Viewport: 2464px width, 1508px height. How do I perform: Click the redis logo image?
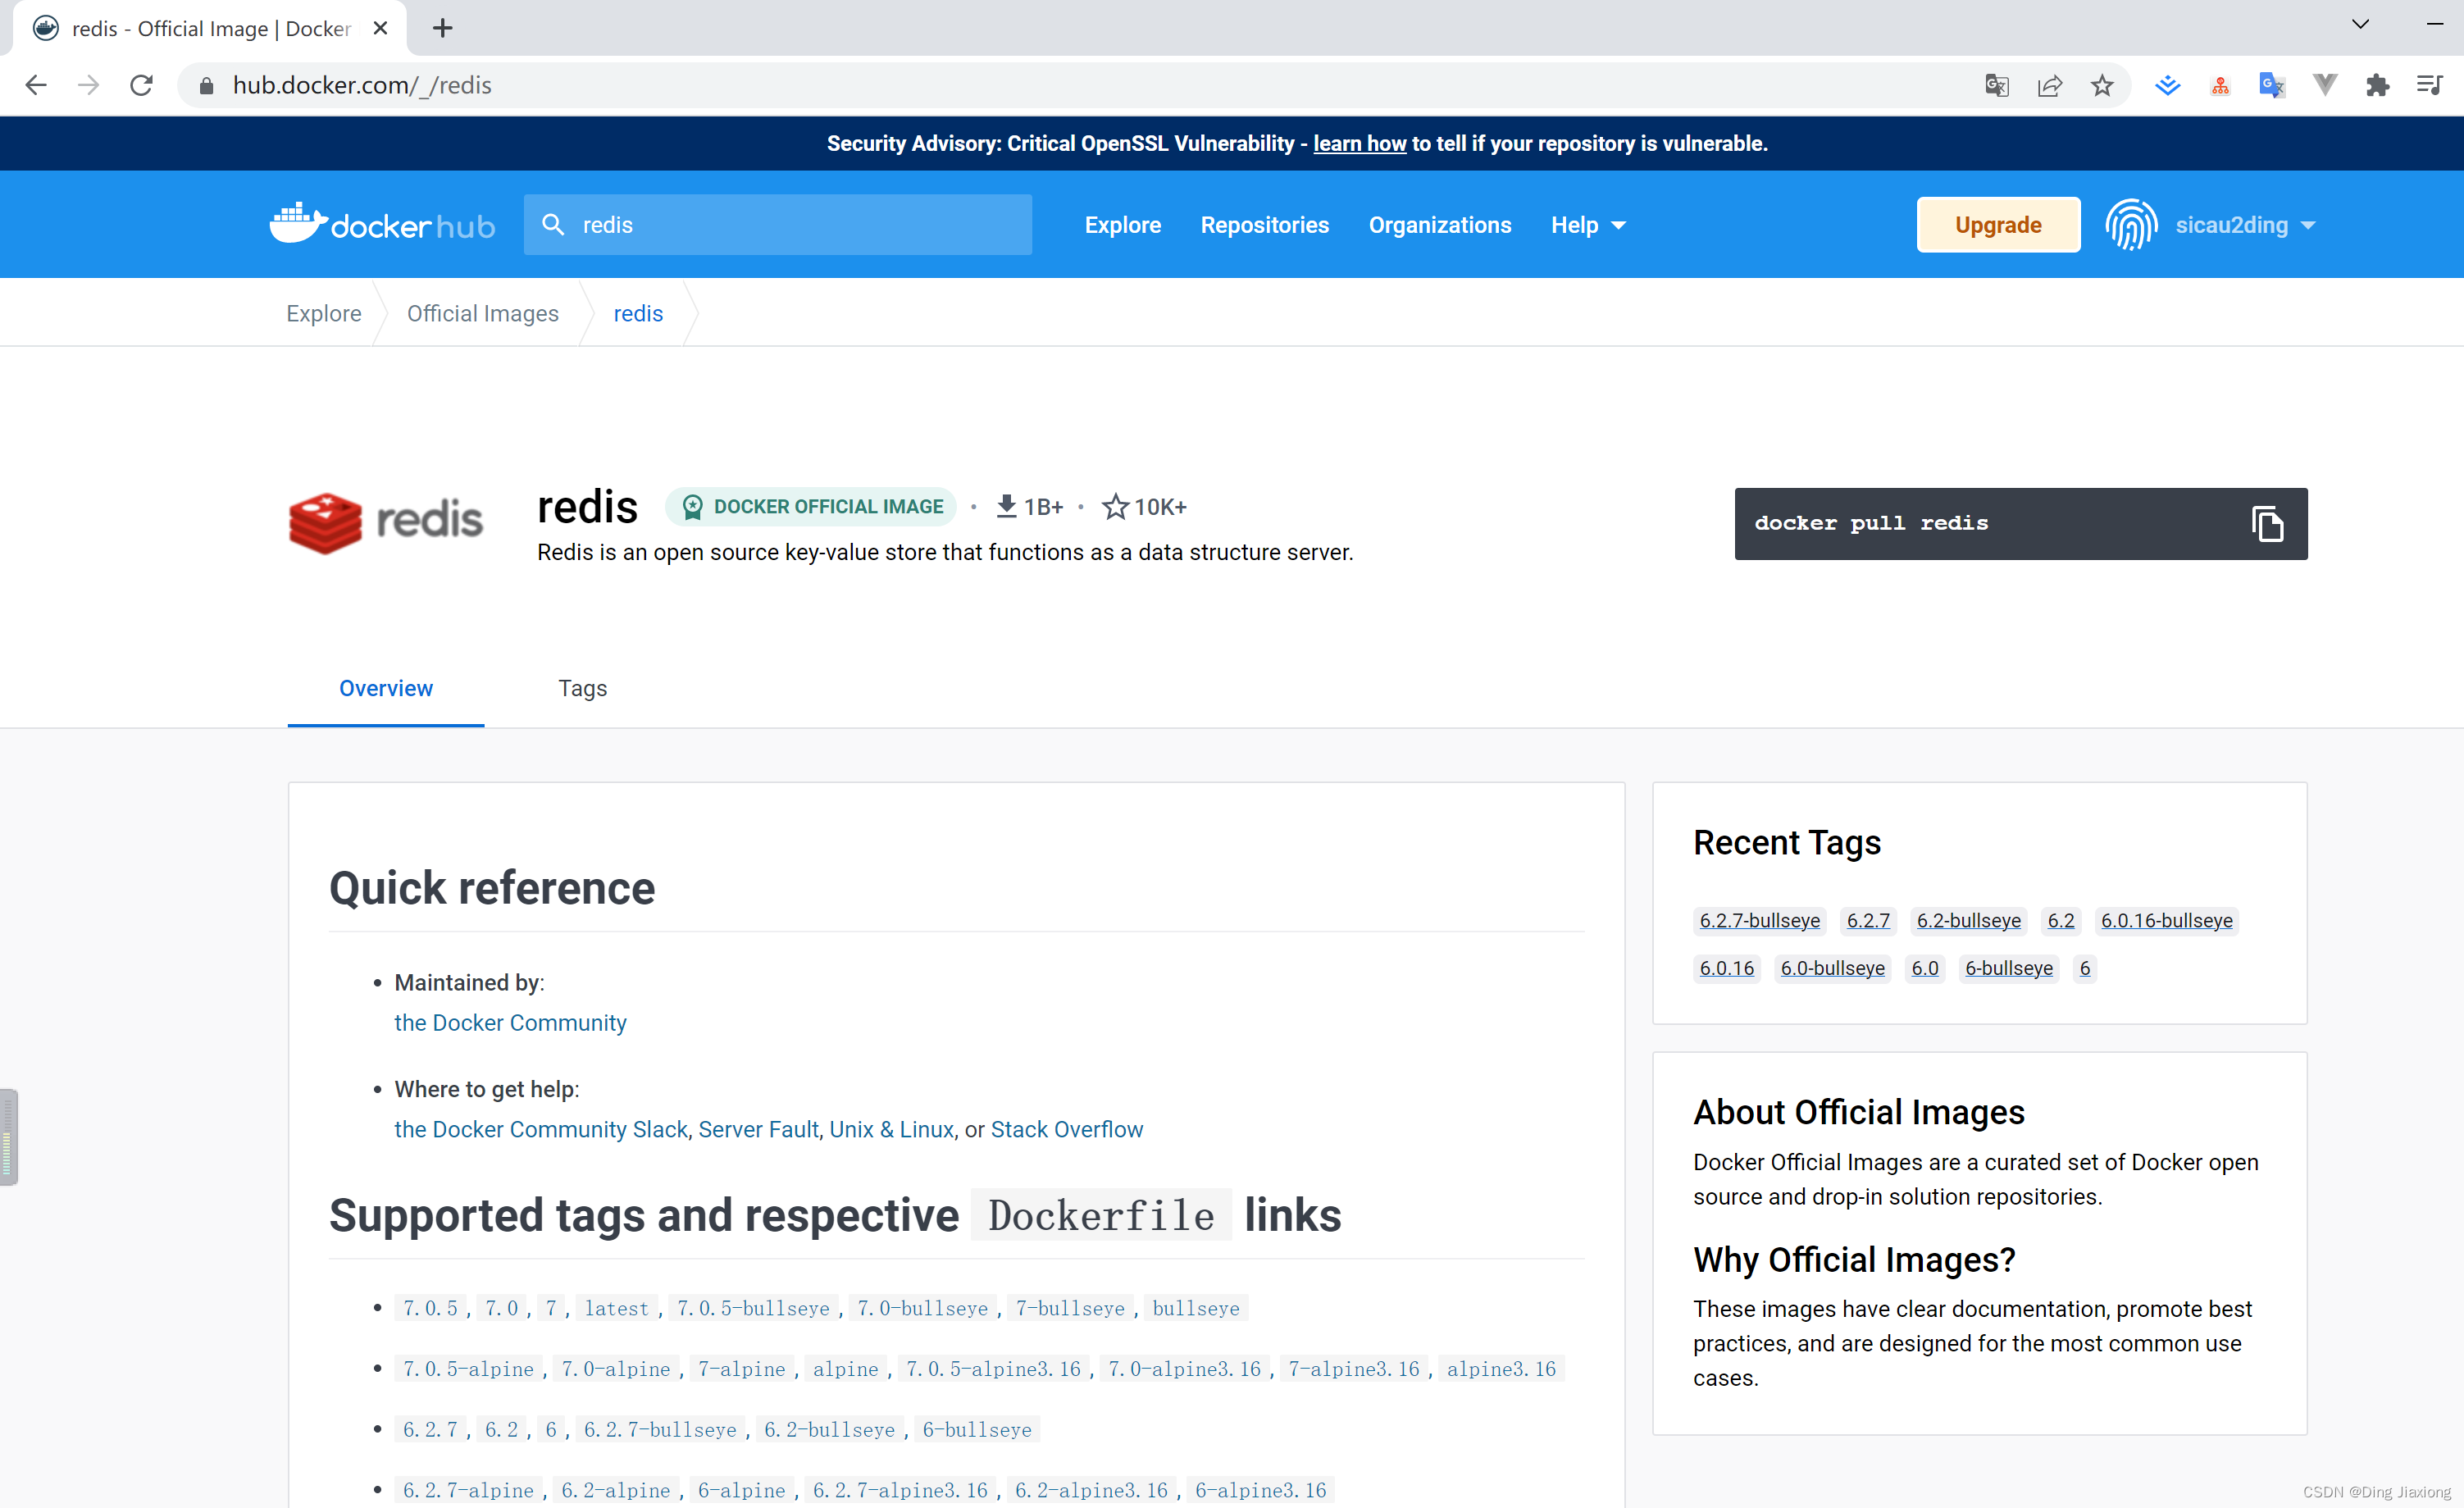(385, 522)
